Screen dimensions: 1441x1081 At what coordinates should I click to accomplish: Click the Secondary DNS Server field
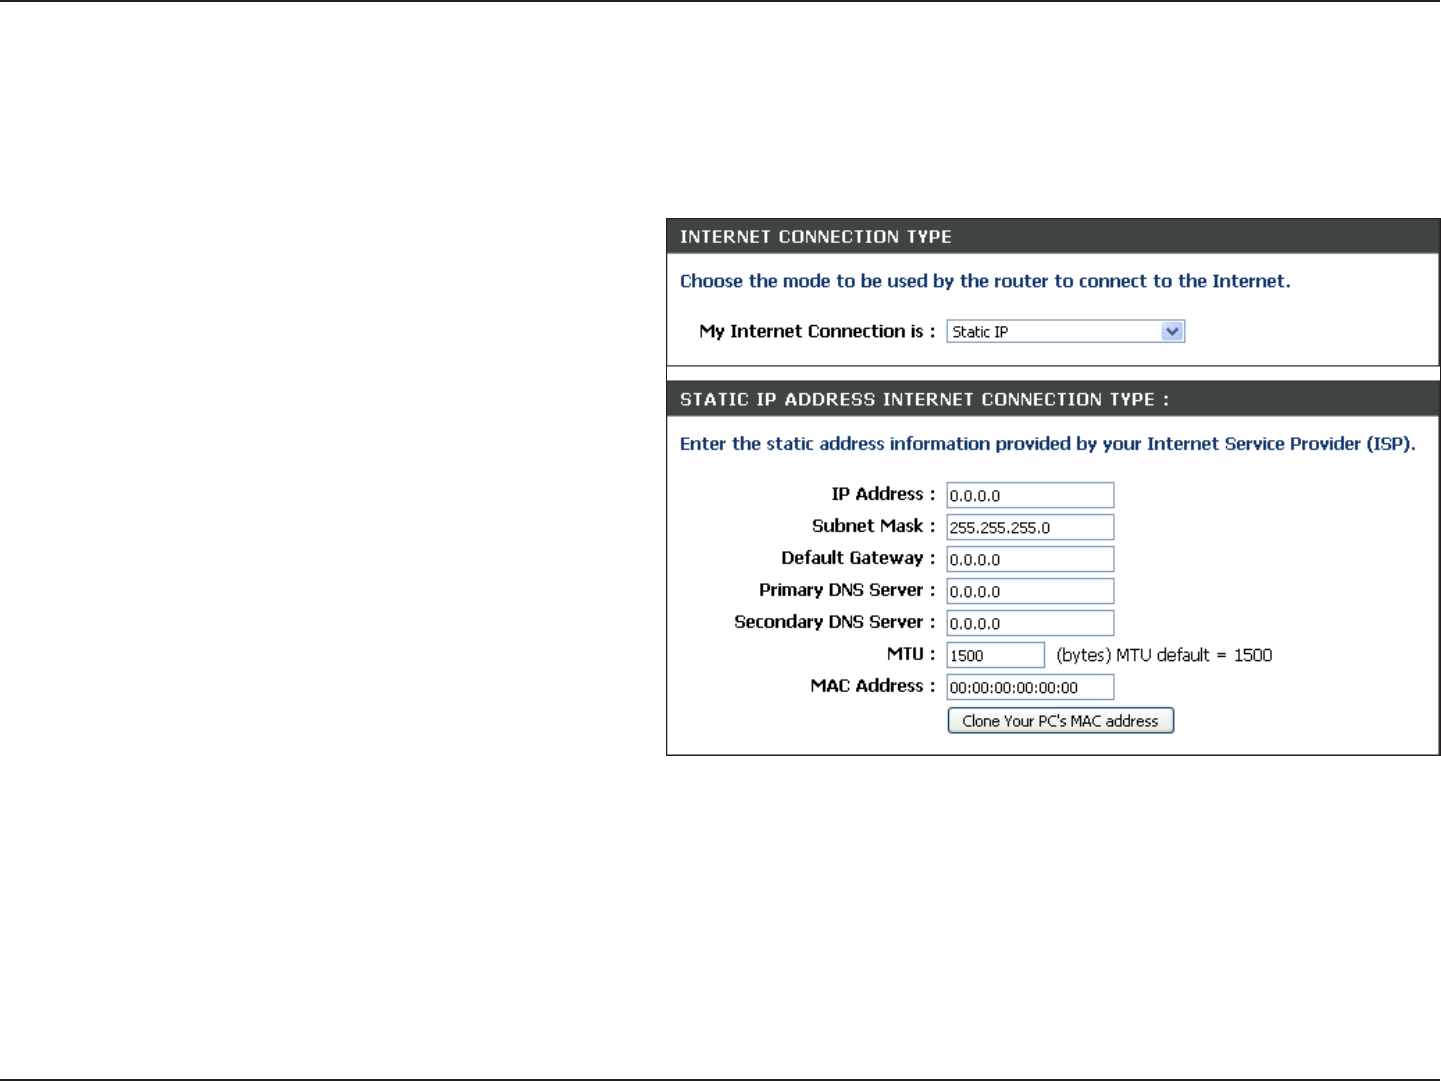(1030, 623)
